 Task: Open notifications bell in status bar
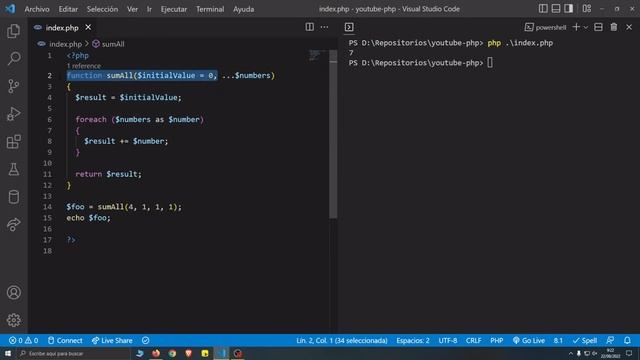tap(627, 340)
